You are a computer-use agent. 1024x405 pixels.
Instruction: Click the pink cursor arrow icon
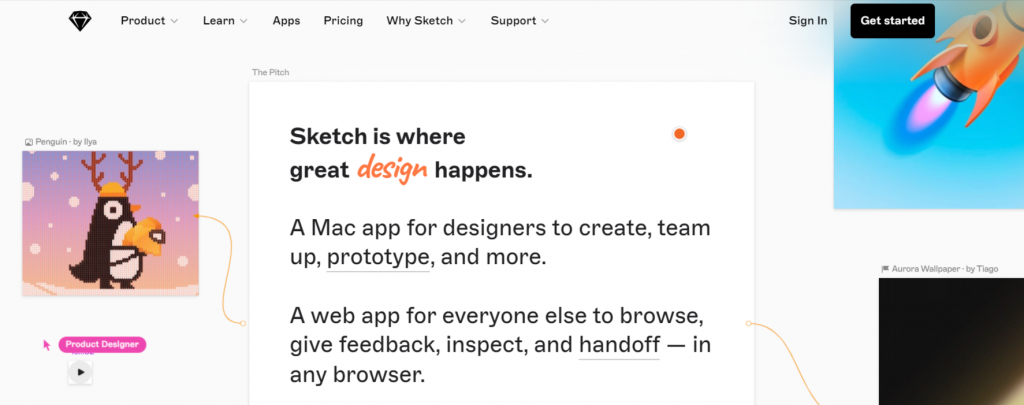tap(47, 345)
